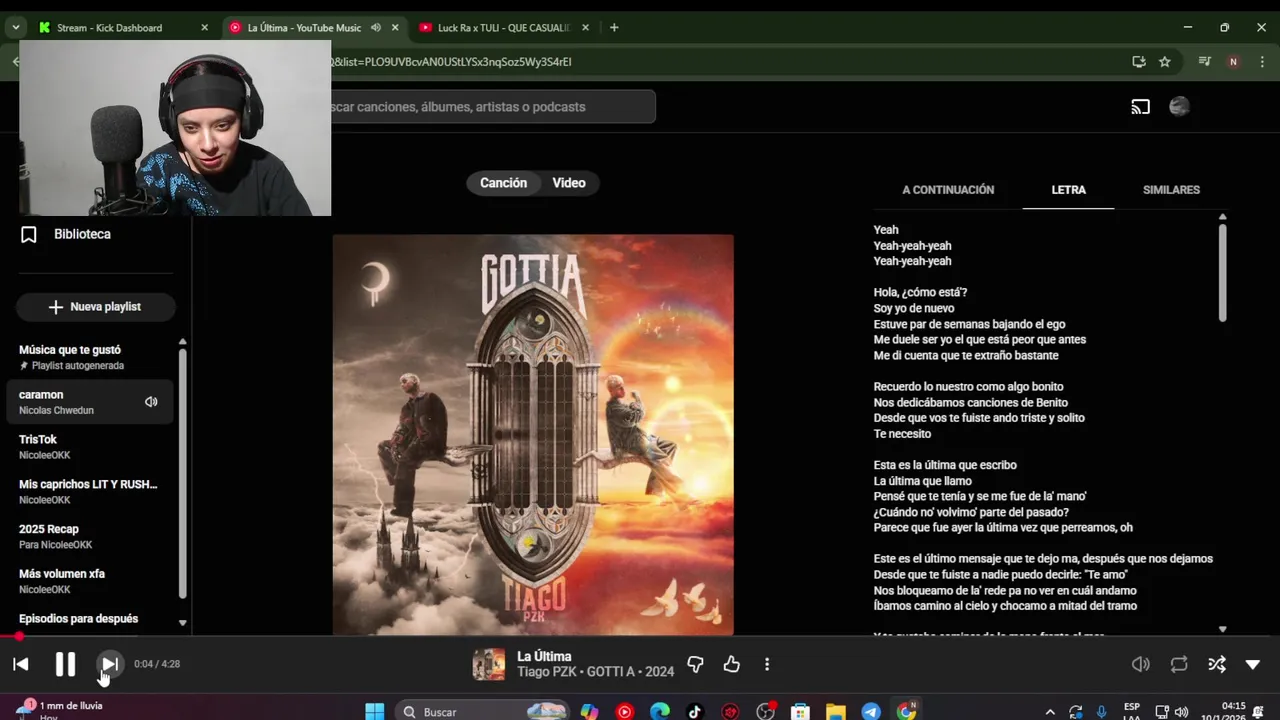Click the browser address bar URL
The width and height of the screenshot is (1280, 720).
click(x=451, y=62)
